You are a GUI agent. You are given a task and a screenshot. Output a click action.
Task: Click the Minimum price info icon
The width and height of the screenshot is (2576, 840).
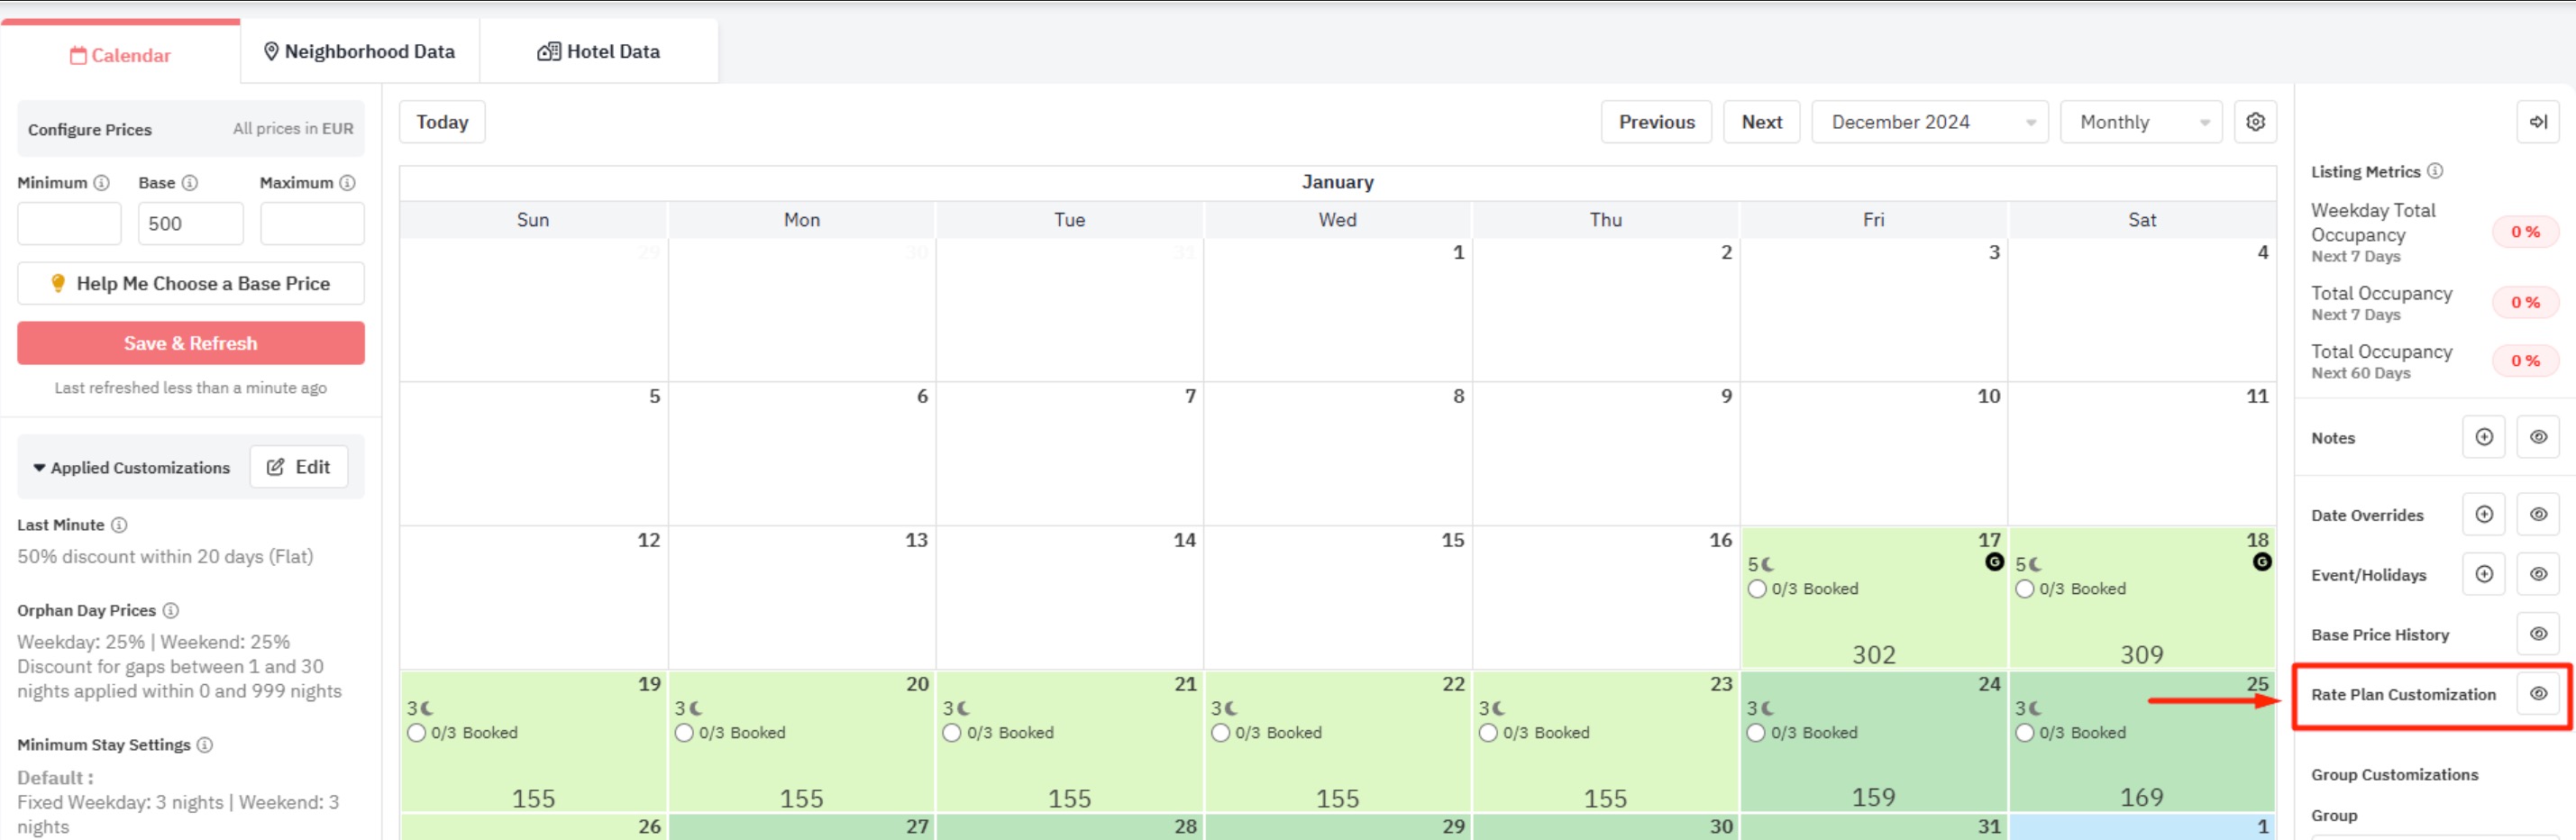tap(101, 183)
